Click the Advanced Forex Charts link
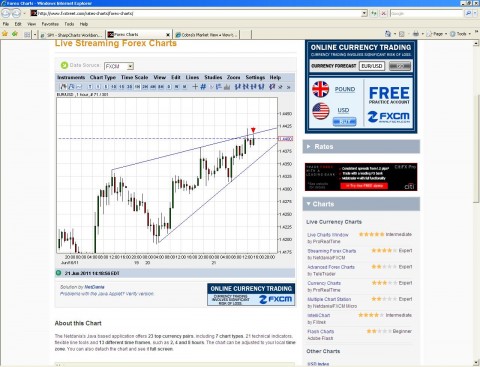Image resolution: width=480 pixels, height=367 pixels. click(x=331, y=267)
